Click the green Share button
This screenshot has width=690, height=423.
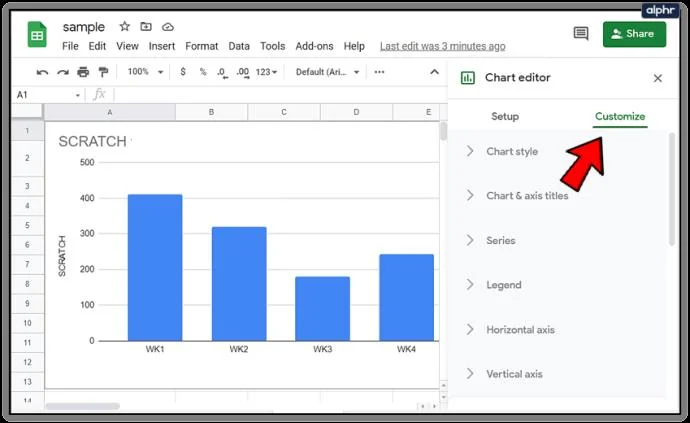coord(634,34)
